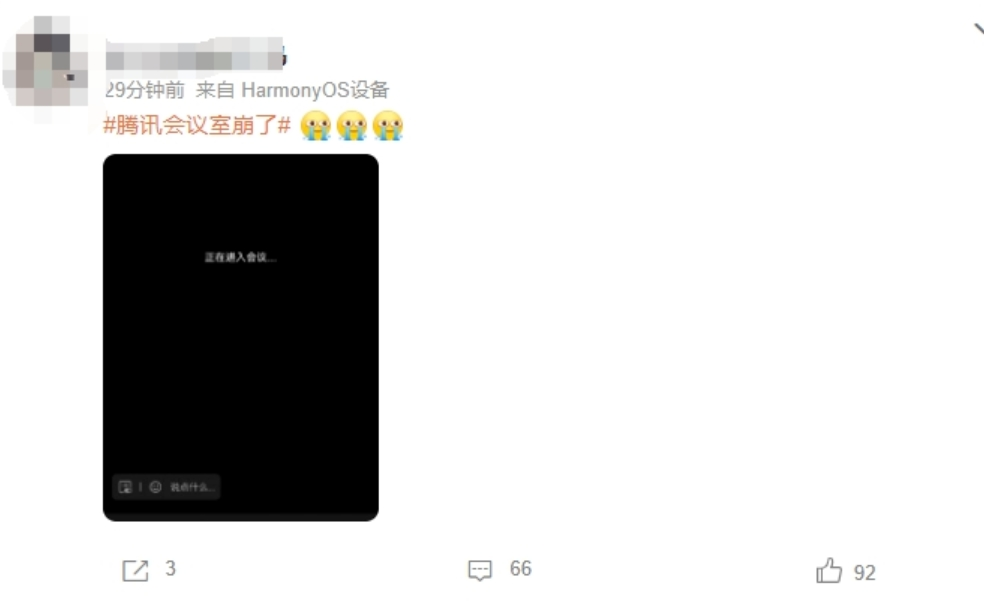Viewport: 984px width, 601px height.
Task: Open the black meeting screenshot image
Action: (x=240, y=337)
